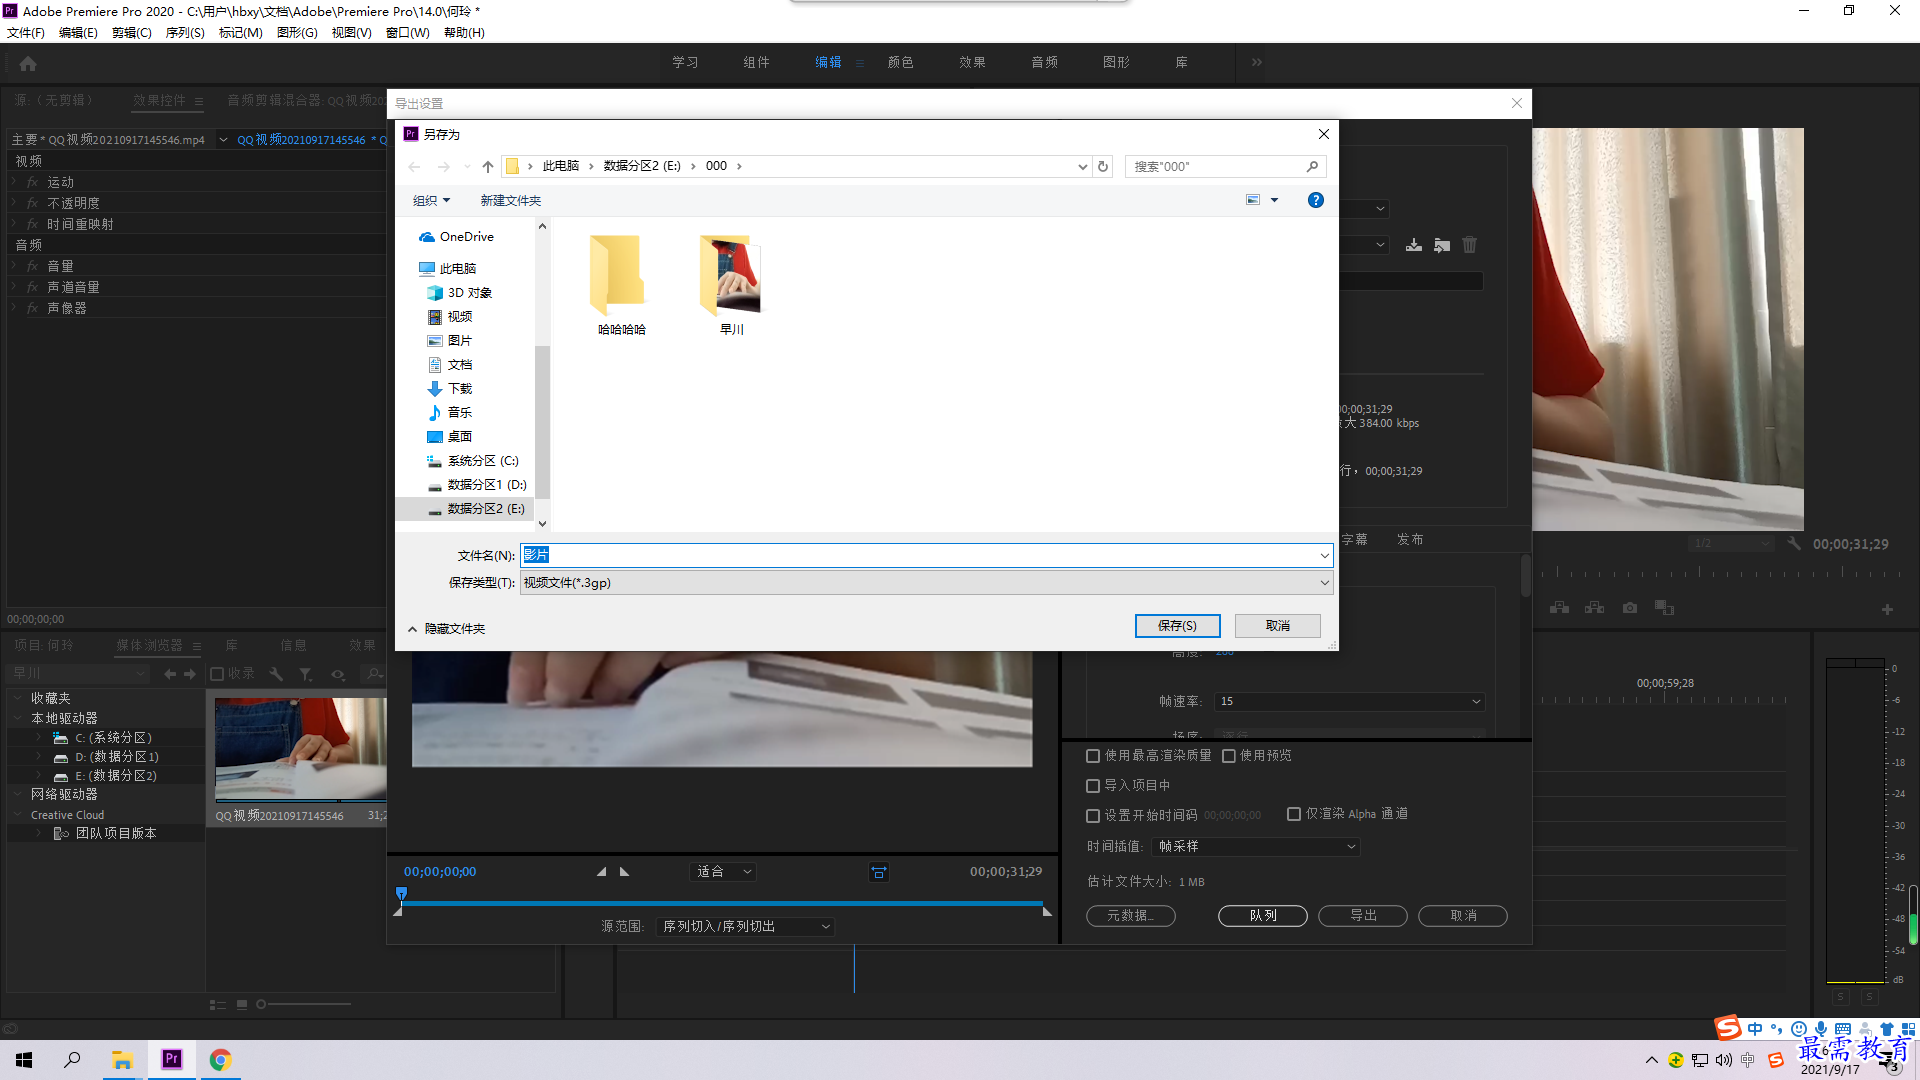Click 取消 in the Save As dialog

click(x=1278, y=626)
